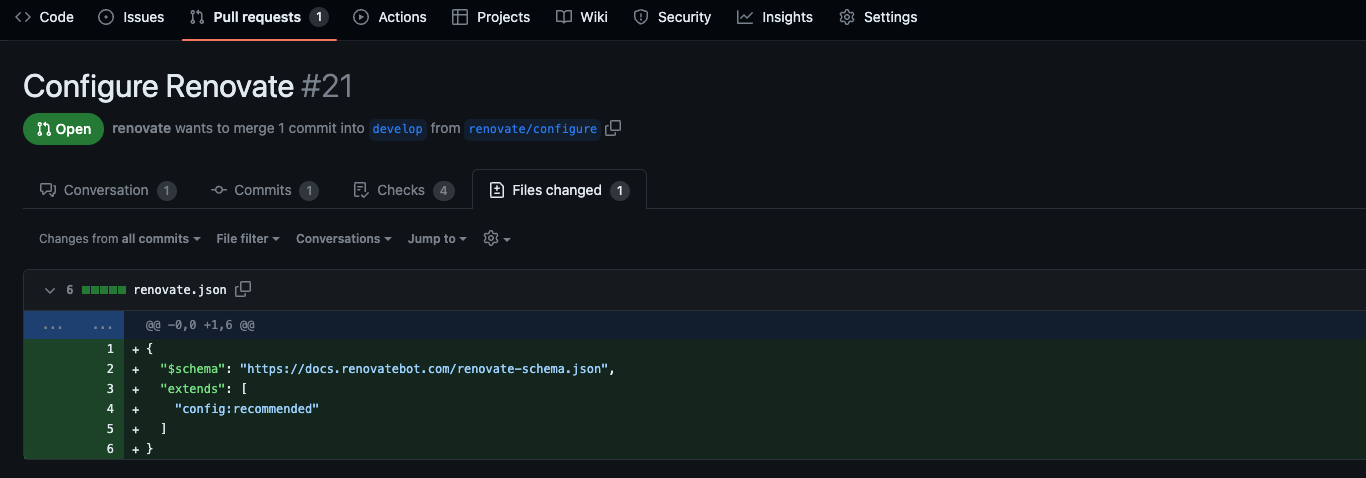Open the Security tab
The image size is (1366, 478).
(673, 17)
